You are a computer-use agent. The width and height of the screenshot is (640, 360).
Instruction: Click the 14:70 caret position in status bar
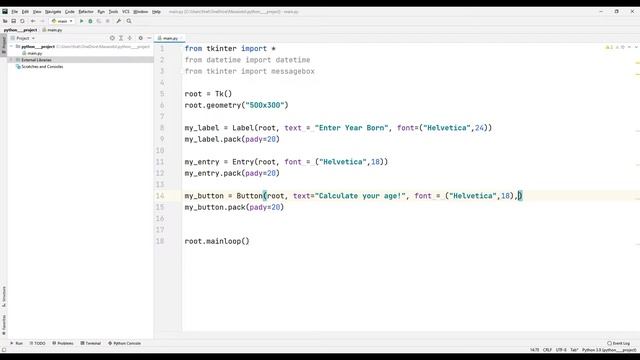(534, 350)
